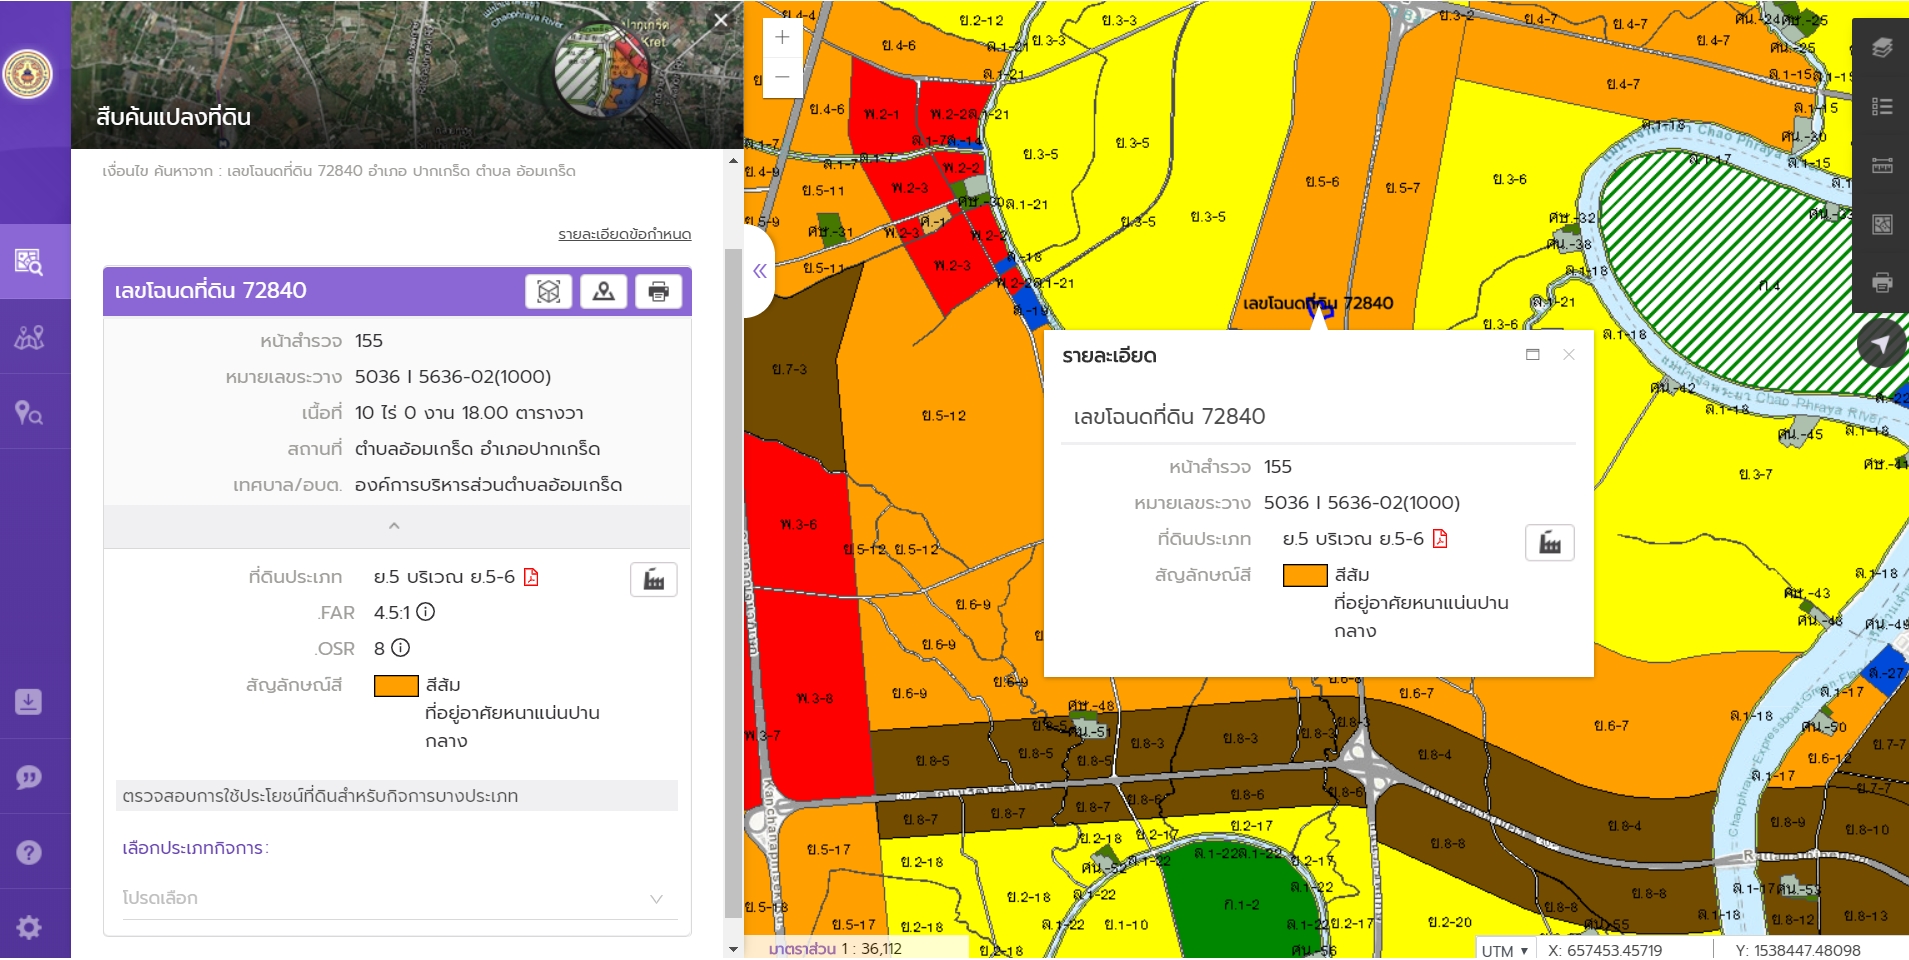Image resolution: width=1909 pixels, height=960 pixels.
Task: Collapse the side panel with double chevron
Action: 760,271
